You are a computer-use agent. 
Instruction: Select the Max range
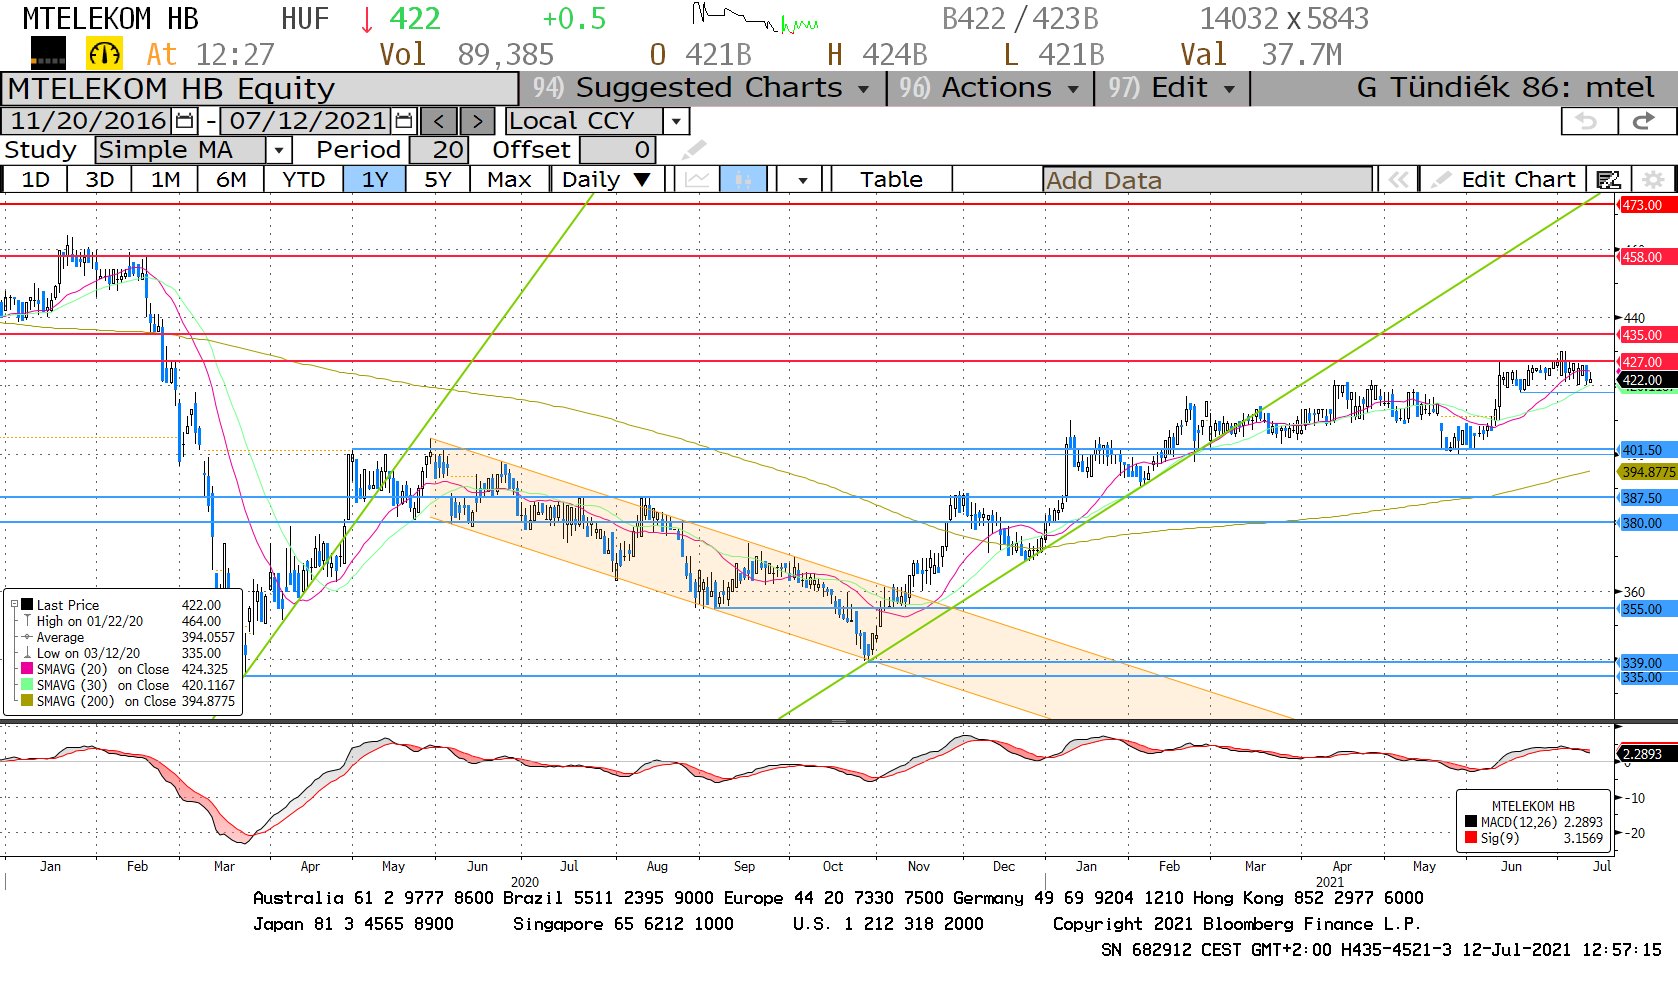coord(509,180)
